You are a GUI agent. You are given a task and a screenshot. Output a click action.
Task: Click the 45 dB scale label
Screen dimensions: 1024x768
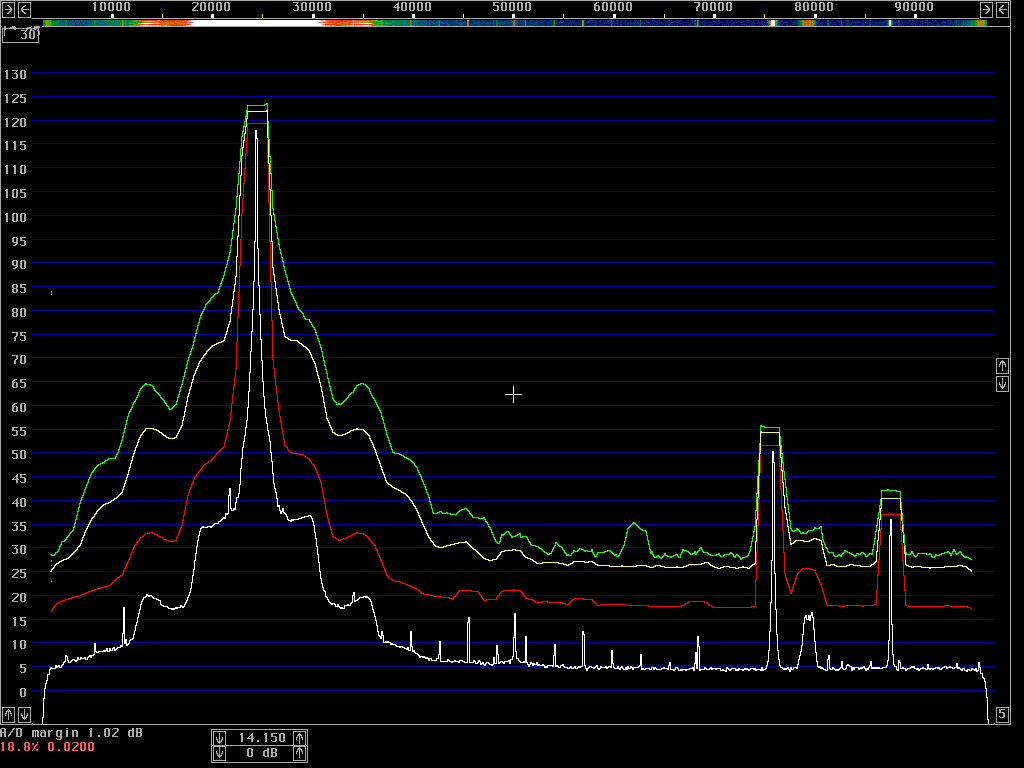click(x=19, y=479)
